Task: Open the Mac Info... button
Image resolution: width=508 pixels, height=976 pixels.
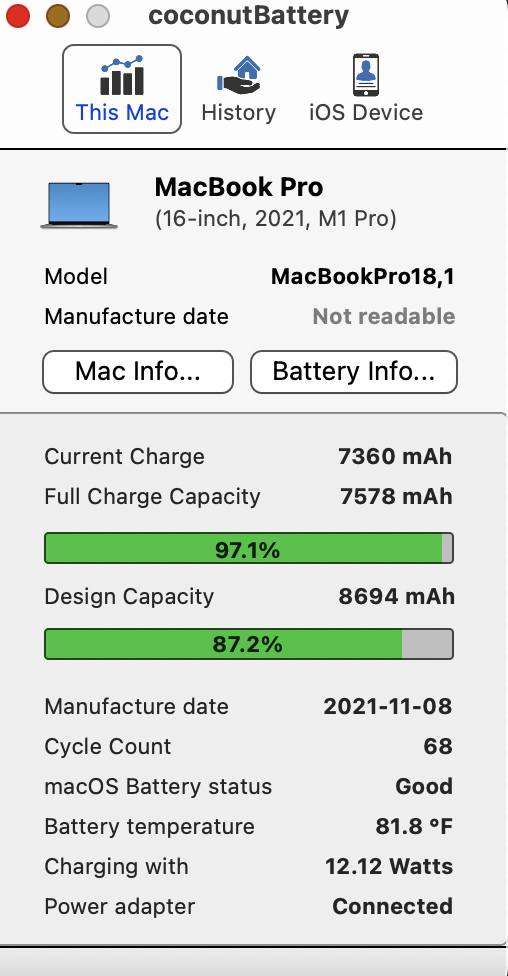Action: 138,372
